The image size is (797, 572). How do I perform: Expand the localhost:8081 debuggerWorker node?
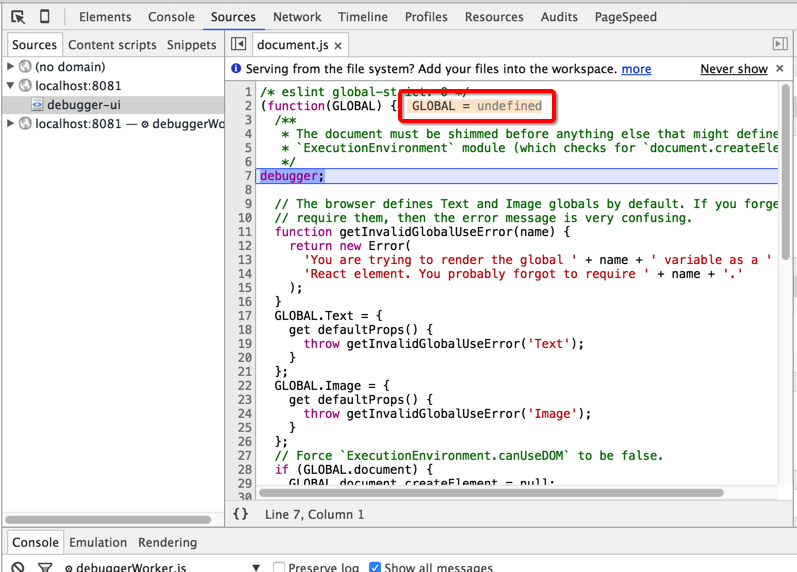(11, 124)
